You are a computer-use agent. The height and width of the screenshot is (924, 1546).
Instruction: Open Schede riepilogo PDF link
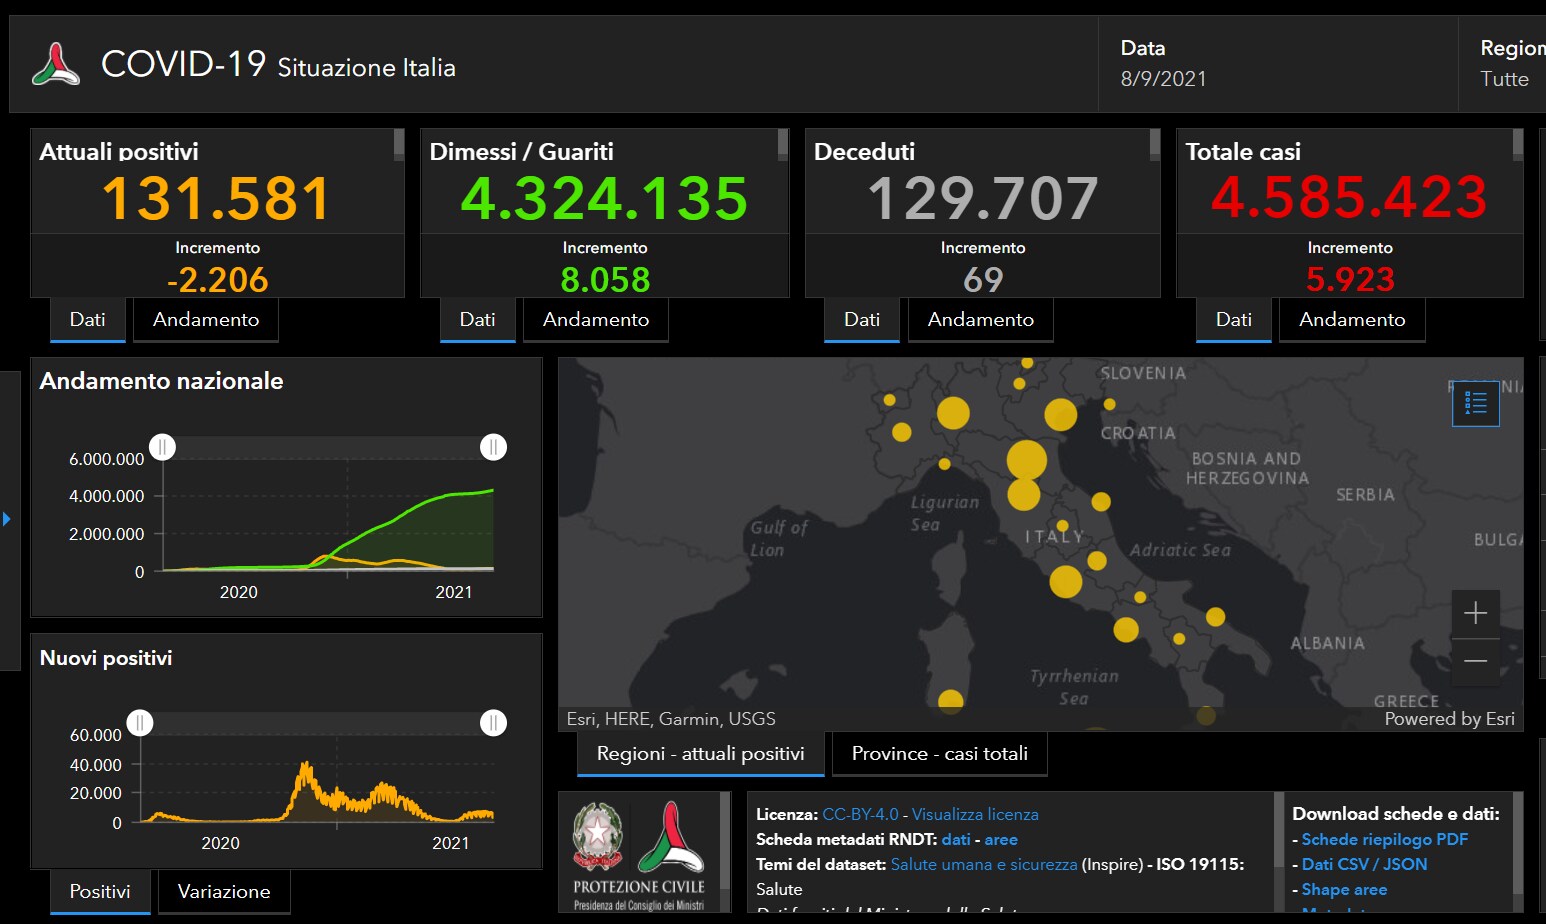(1384, 840)
